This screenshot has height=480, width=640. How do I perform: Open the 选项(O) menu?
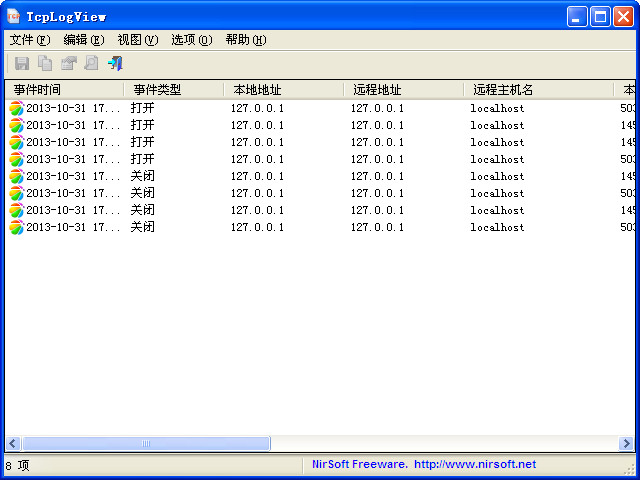click(191, 40)
